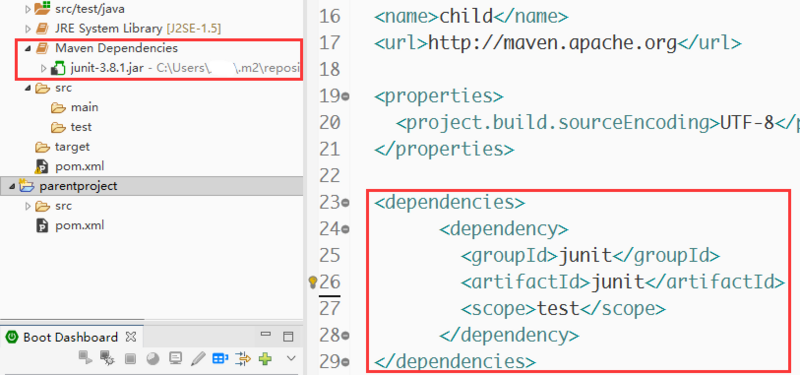Open the Boot Dashboard view menu chevron
Viewport: 800px width, 375px height.
click(x=291, y=358)
